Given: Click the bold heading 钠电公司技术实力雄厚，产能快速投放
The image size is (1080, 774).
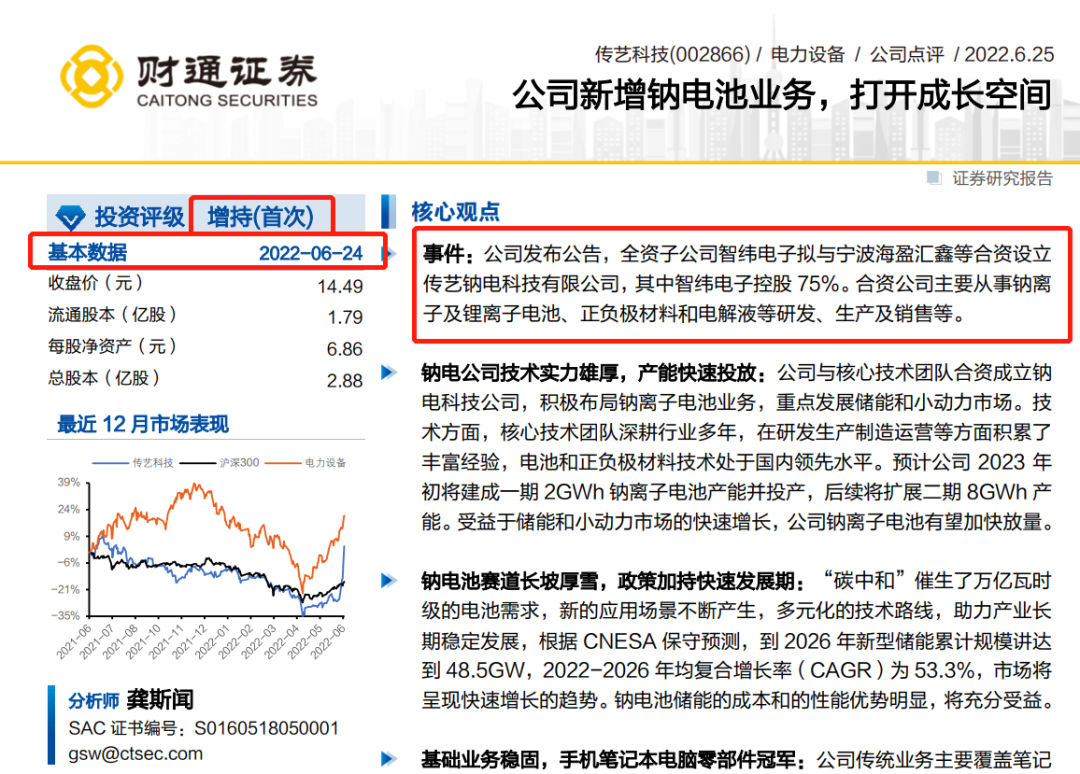Looking at the screenshot, I should 594,373.
